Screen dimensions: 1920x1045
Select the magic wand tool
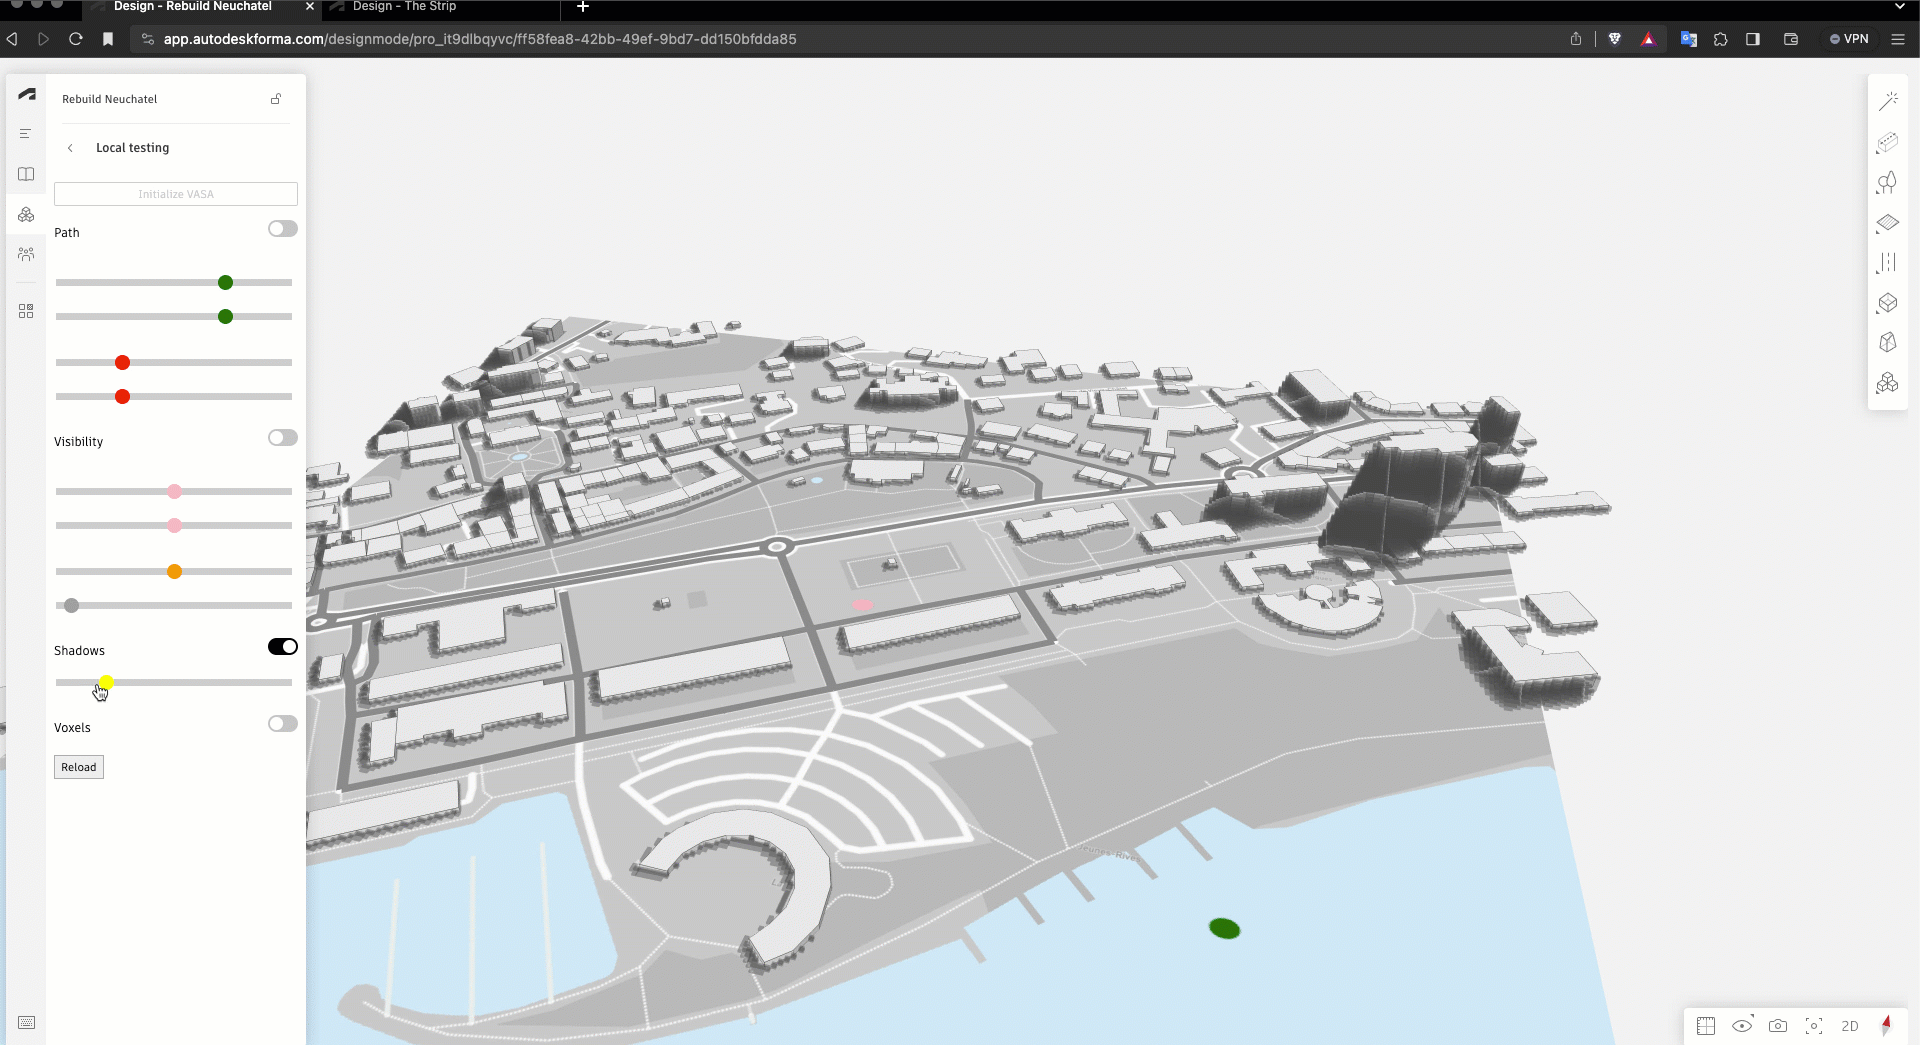[1887, 102]
